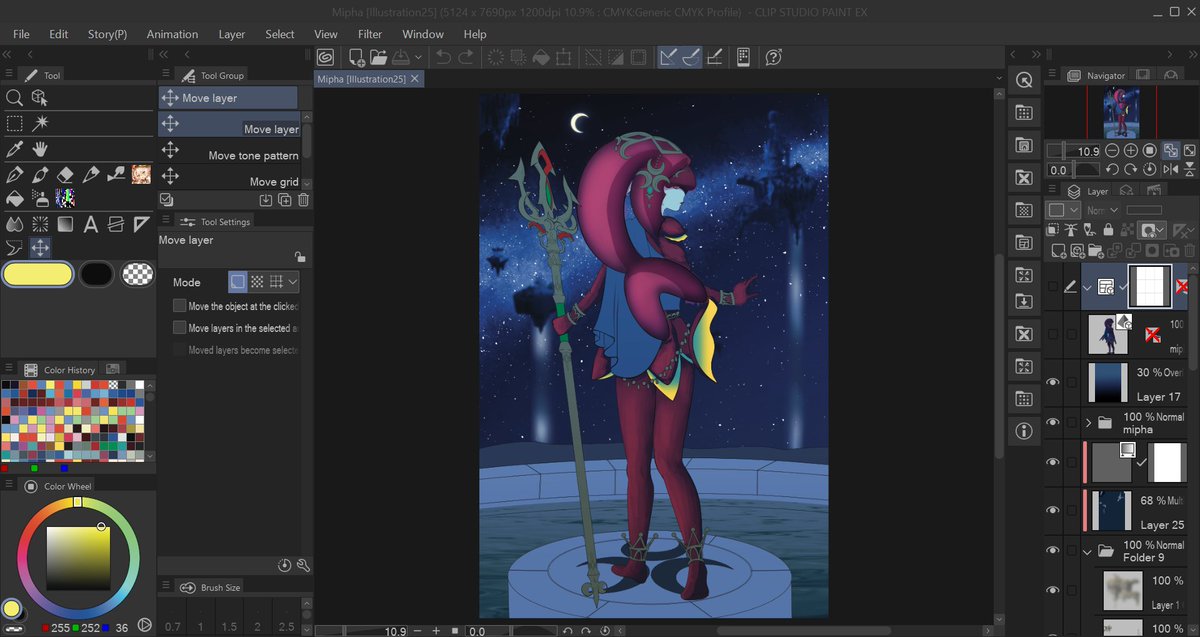The height and width of the screenshot is (637, 1200).
Task: Hide Layer 17 using eye icon
Action: click(x=1052, y=382)
